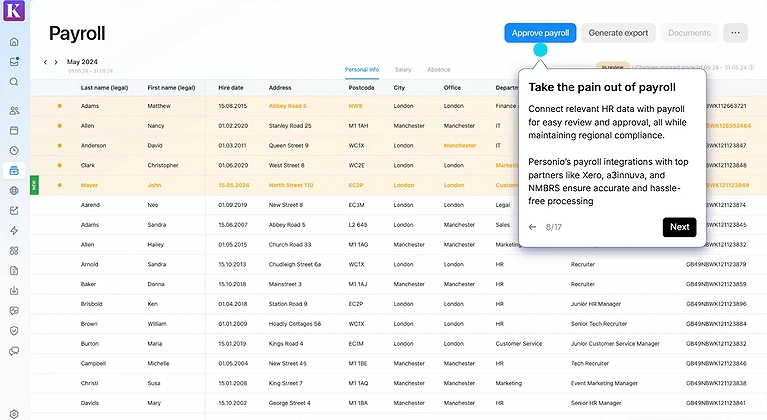
Task: Open the chart performance icon in sidebar
Action: 14,211
